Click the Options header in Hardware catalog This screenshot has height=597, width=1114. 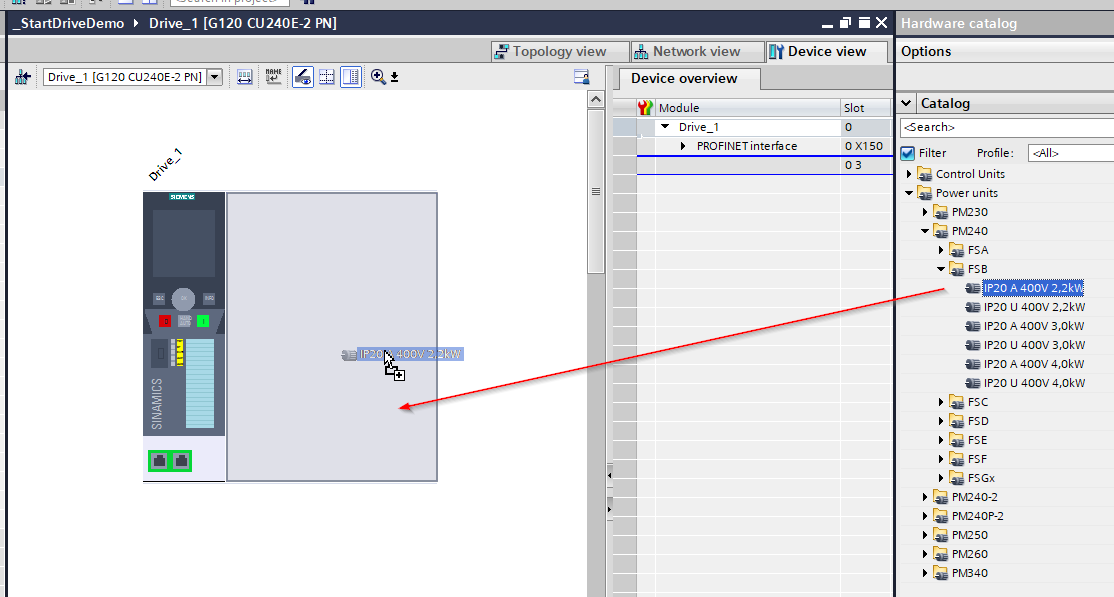pyautogui.click(x=926, y=51)
